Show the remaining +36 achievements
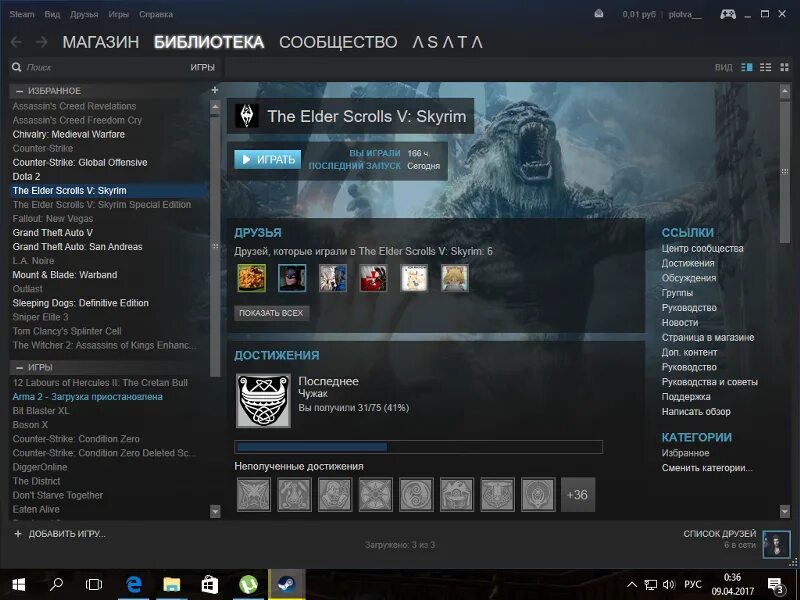The image size is (800, 600). tap(578, 494)
